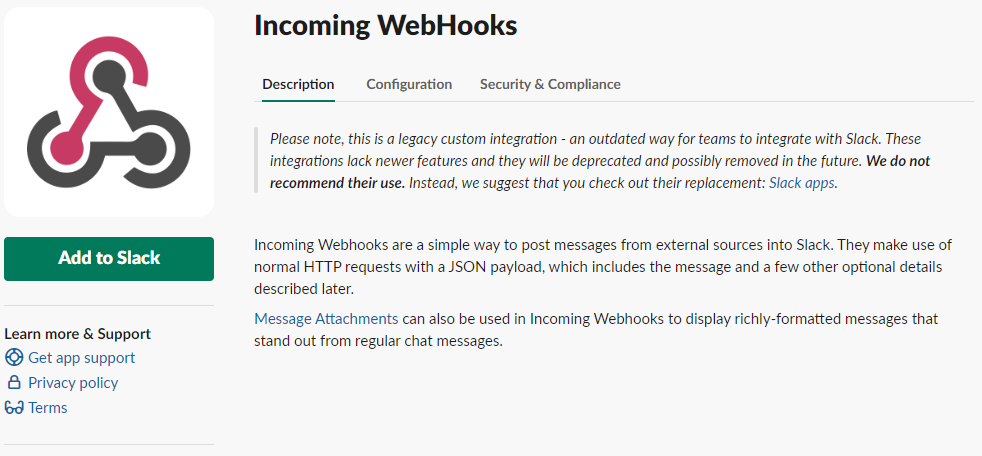
Task: Follow the Slack apps link
Action: pos(802,183)
